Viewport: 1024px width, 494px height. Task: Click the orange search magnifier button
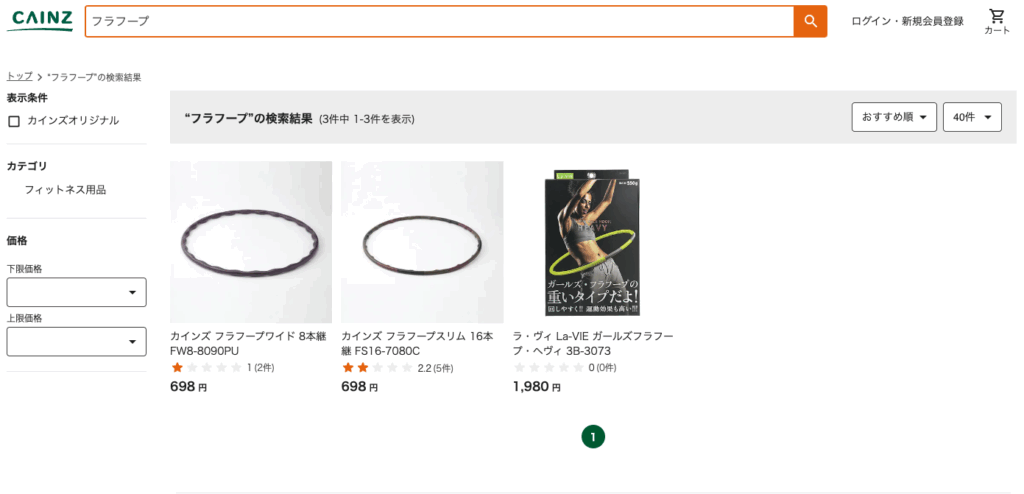coord(810,21)
